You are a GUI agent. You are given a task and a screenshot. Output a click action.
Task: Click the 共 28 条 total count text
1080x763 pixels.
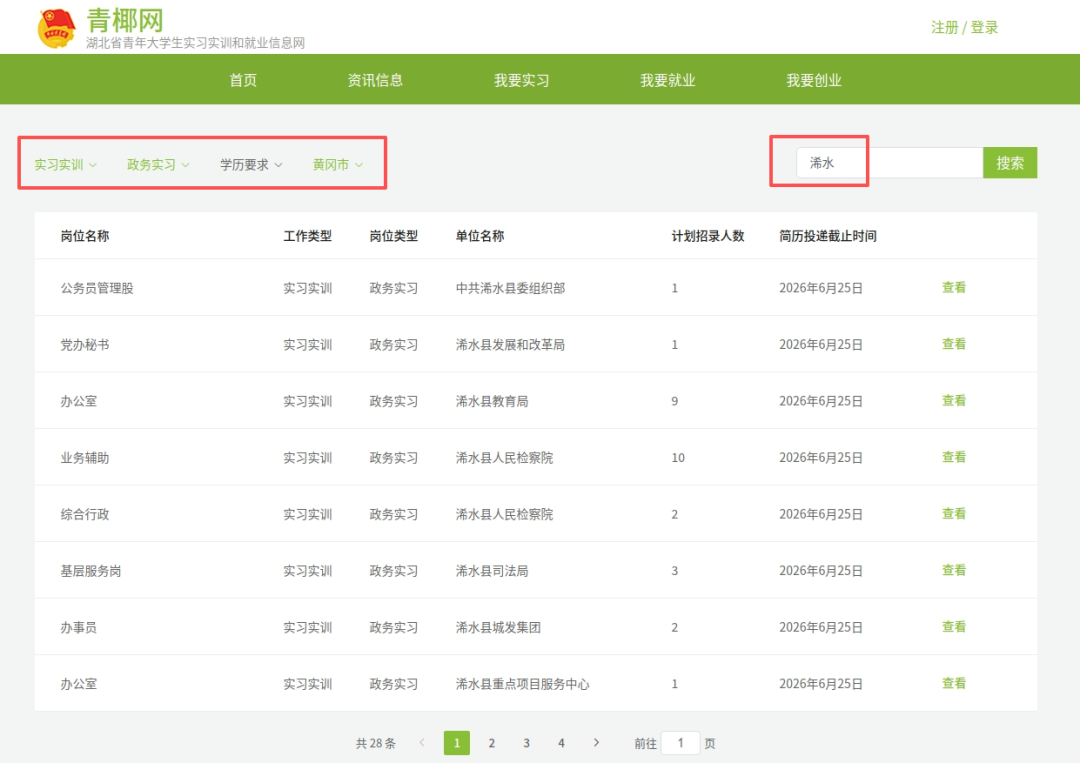point(375,743)
